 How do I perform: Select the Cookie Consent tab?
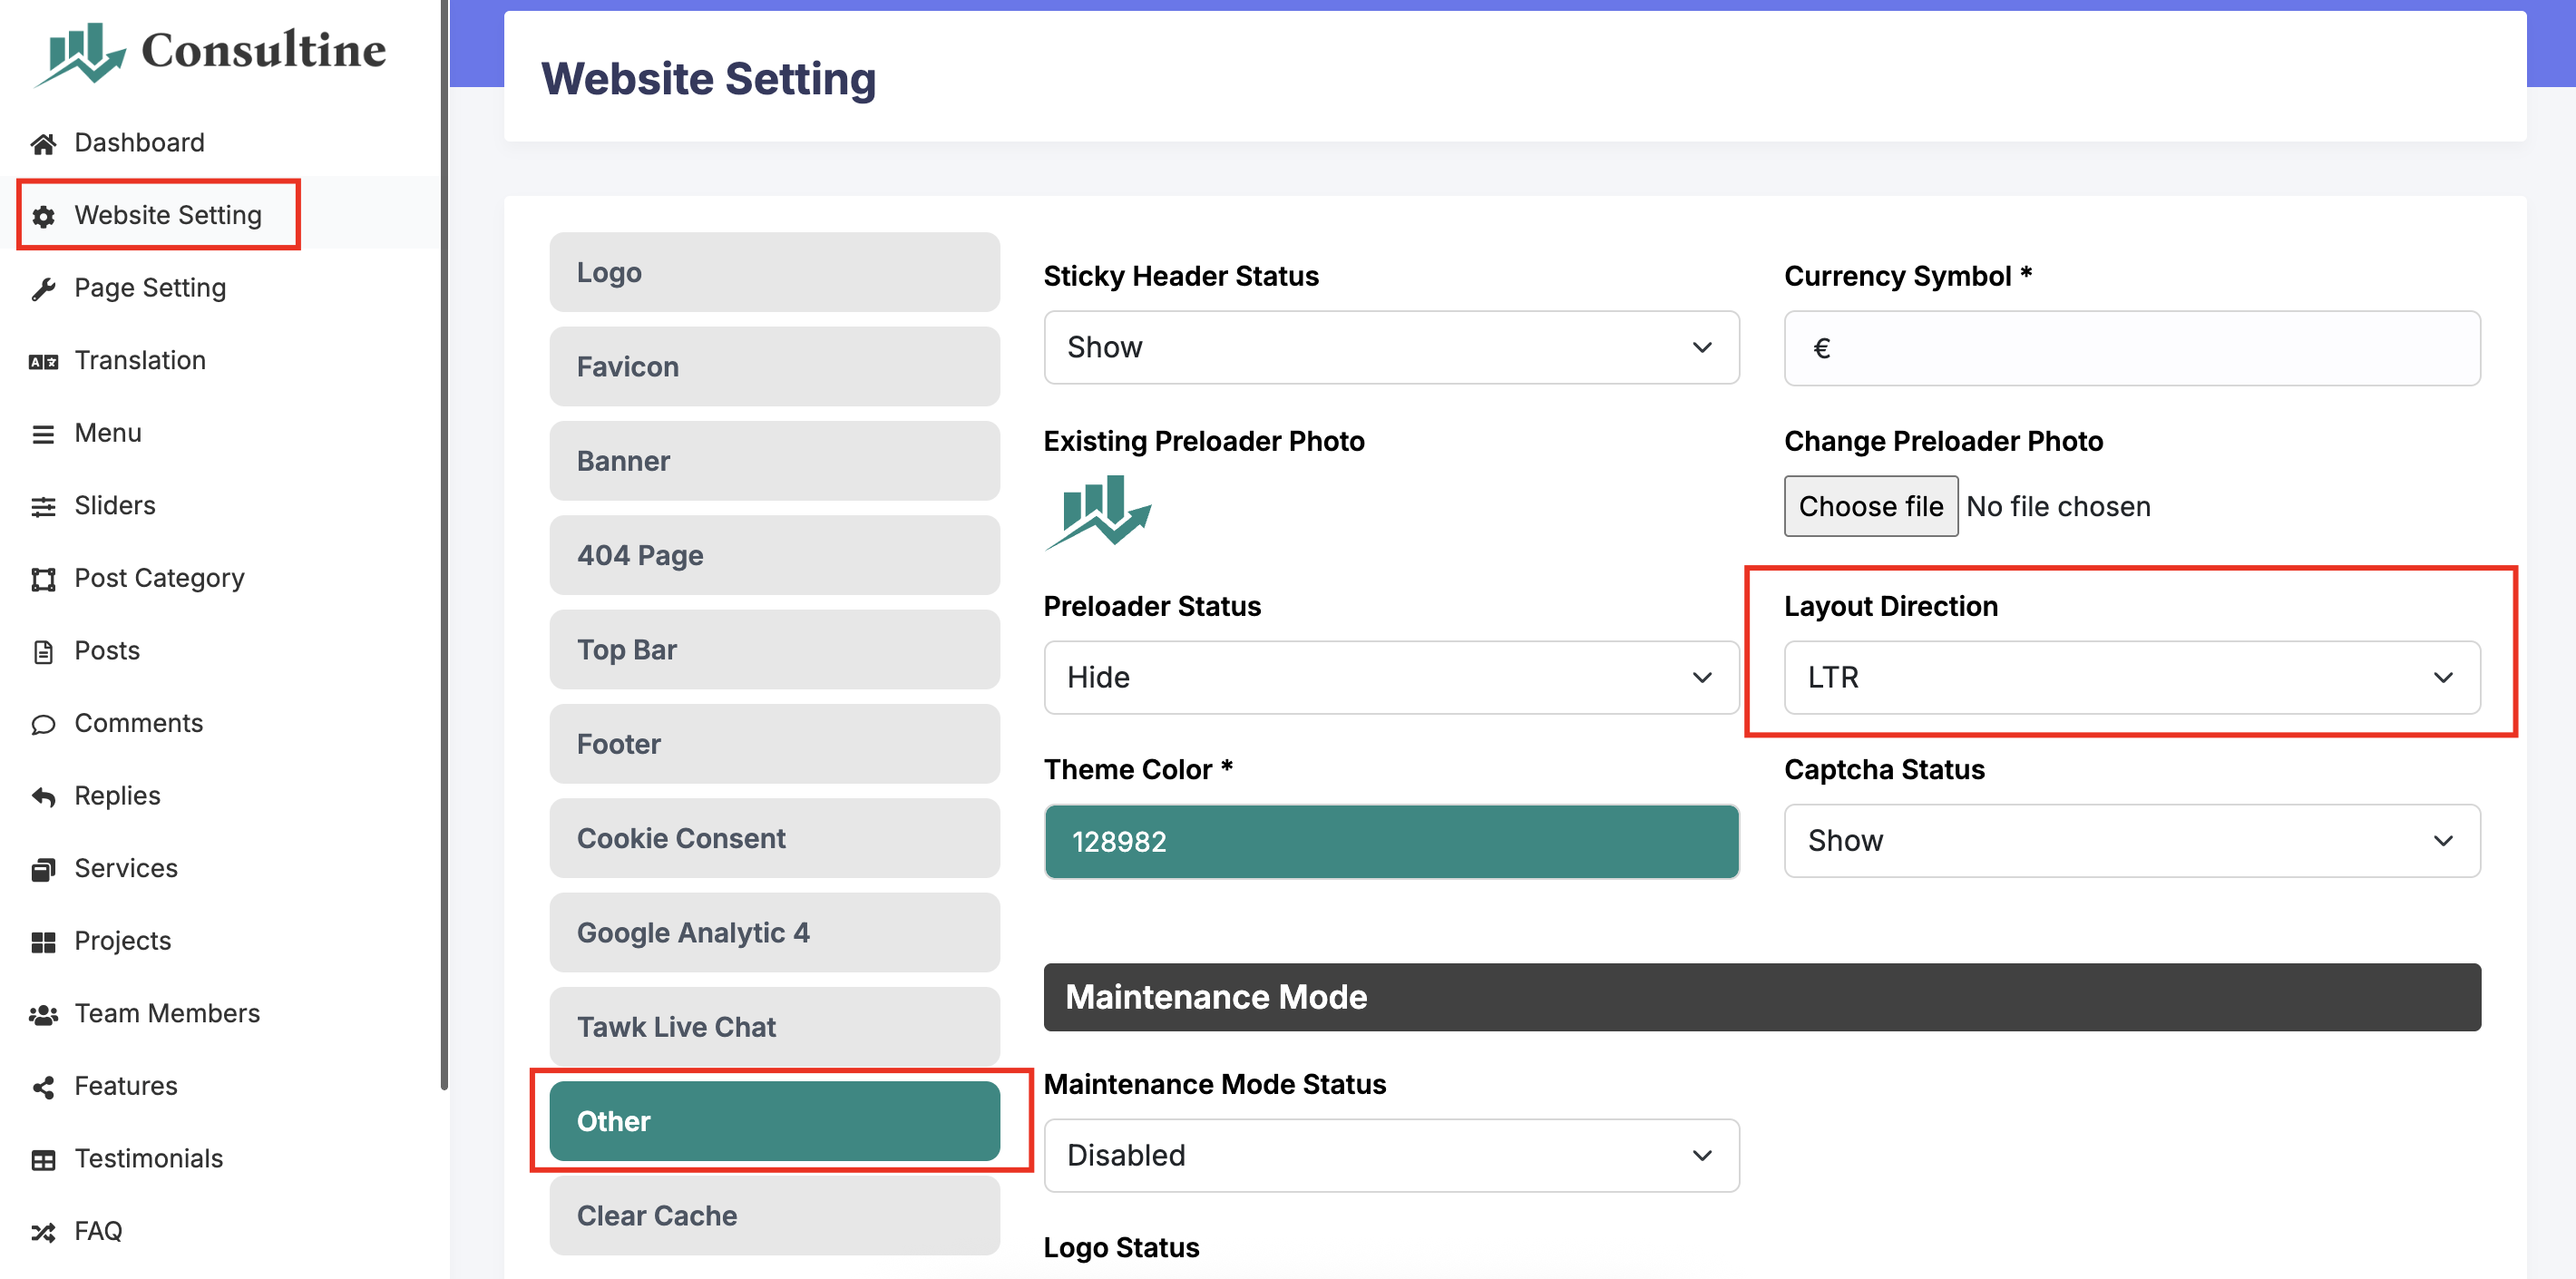pyautogui.click(x=774, y=838)
